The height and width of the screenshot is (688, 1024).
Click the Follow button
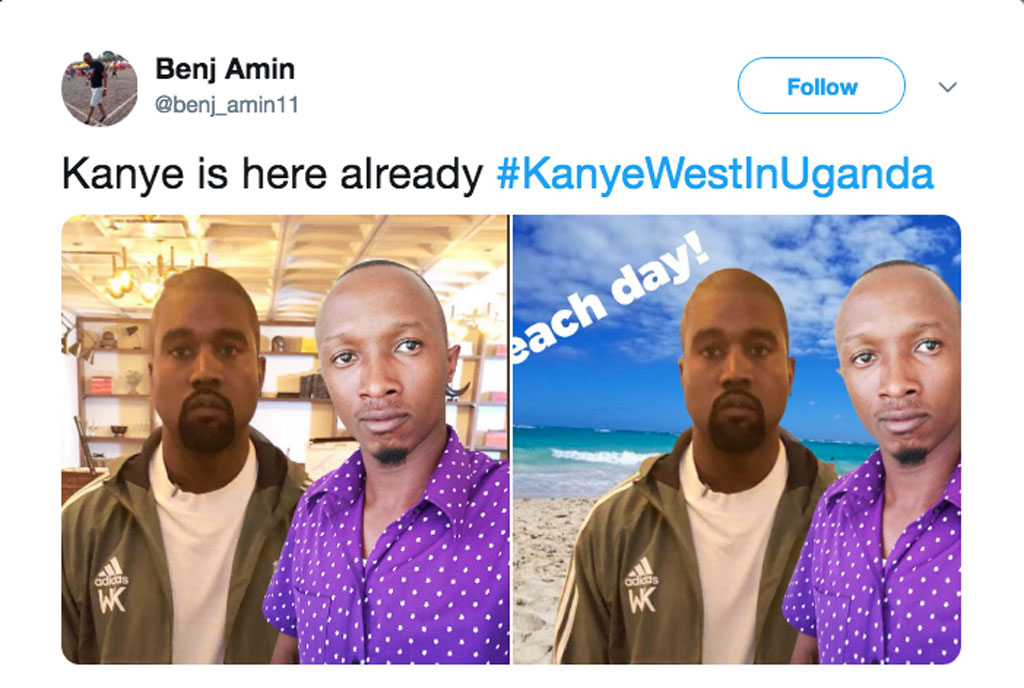pyautogui.click(x=821, y=86)
